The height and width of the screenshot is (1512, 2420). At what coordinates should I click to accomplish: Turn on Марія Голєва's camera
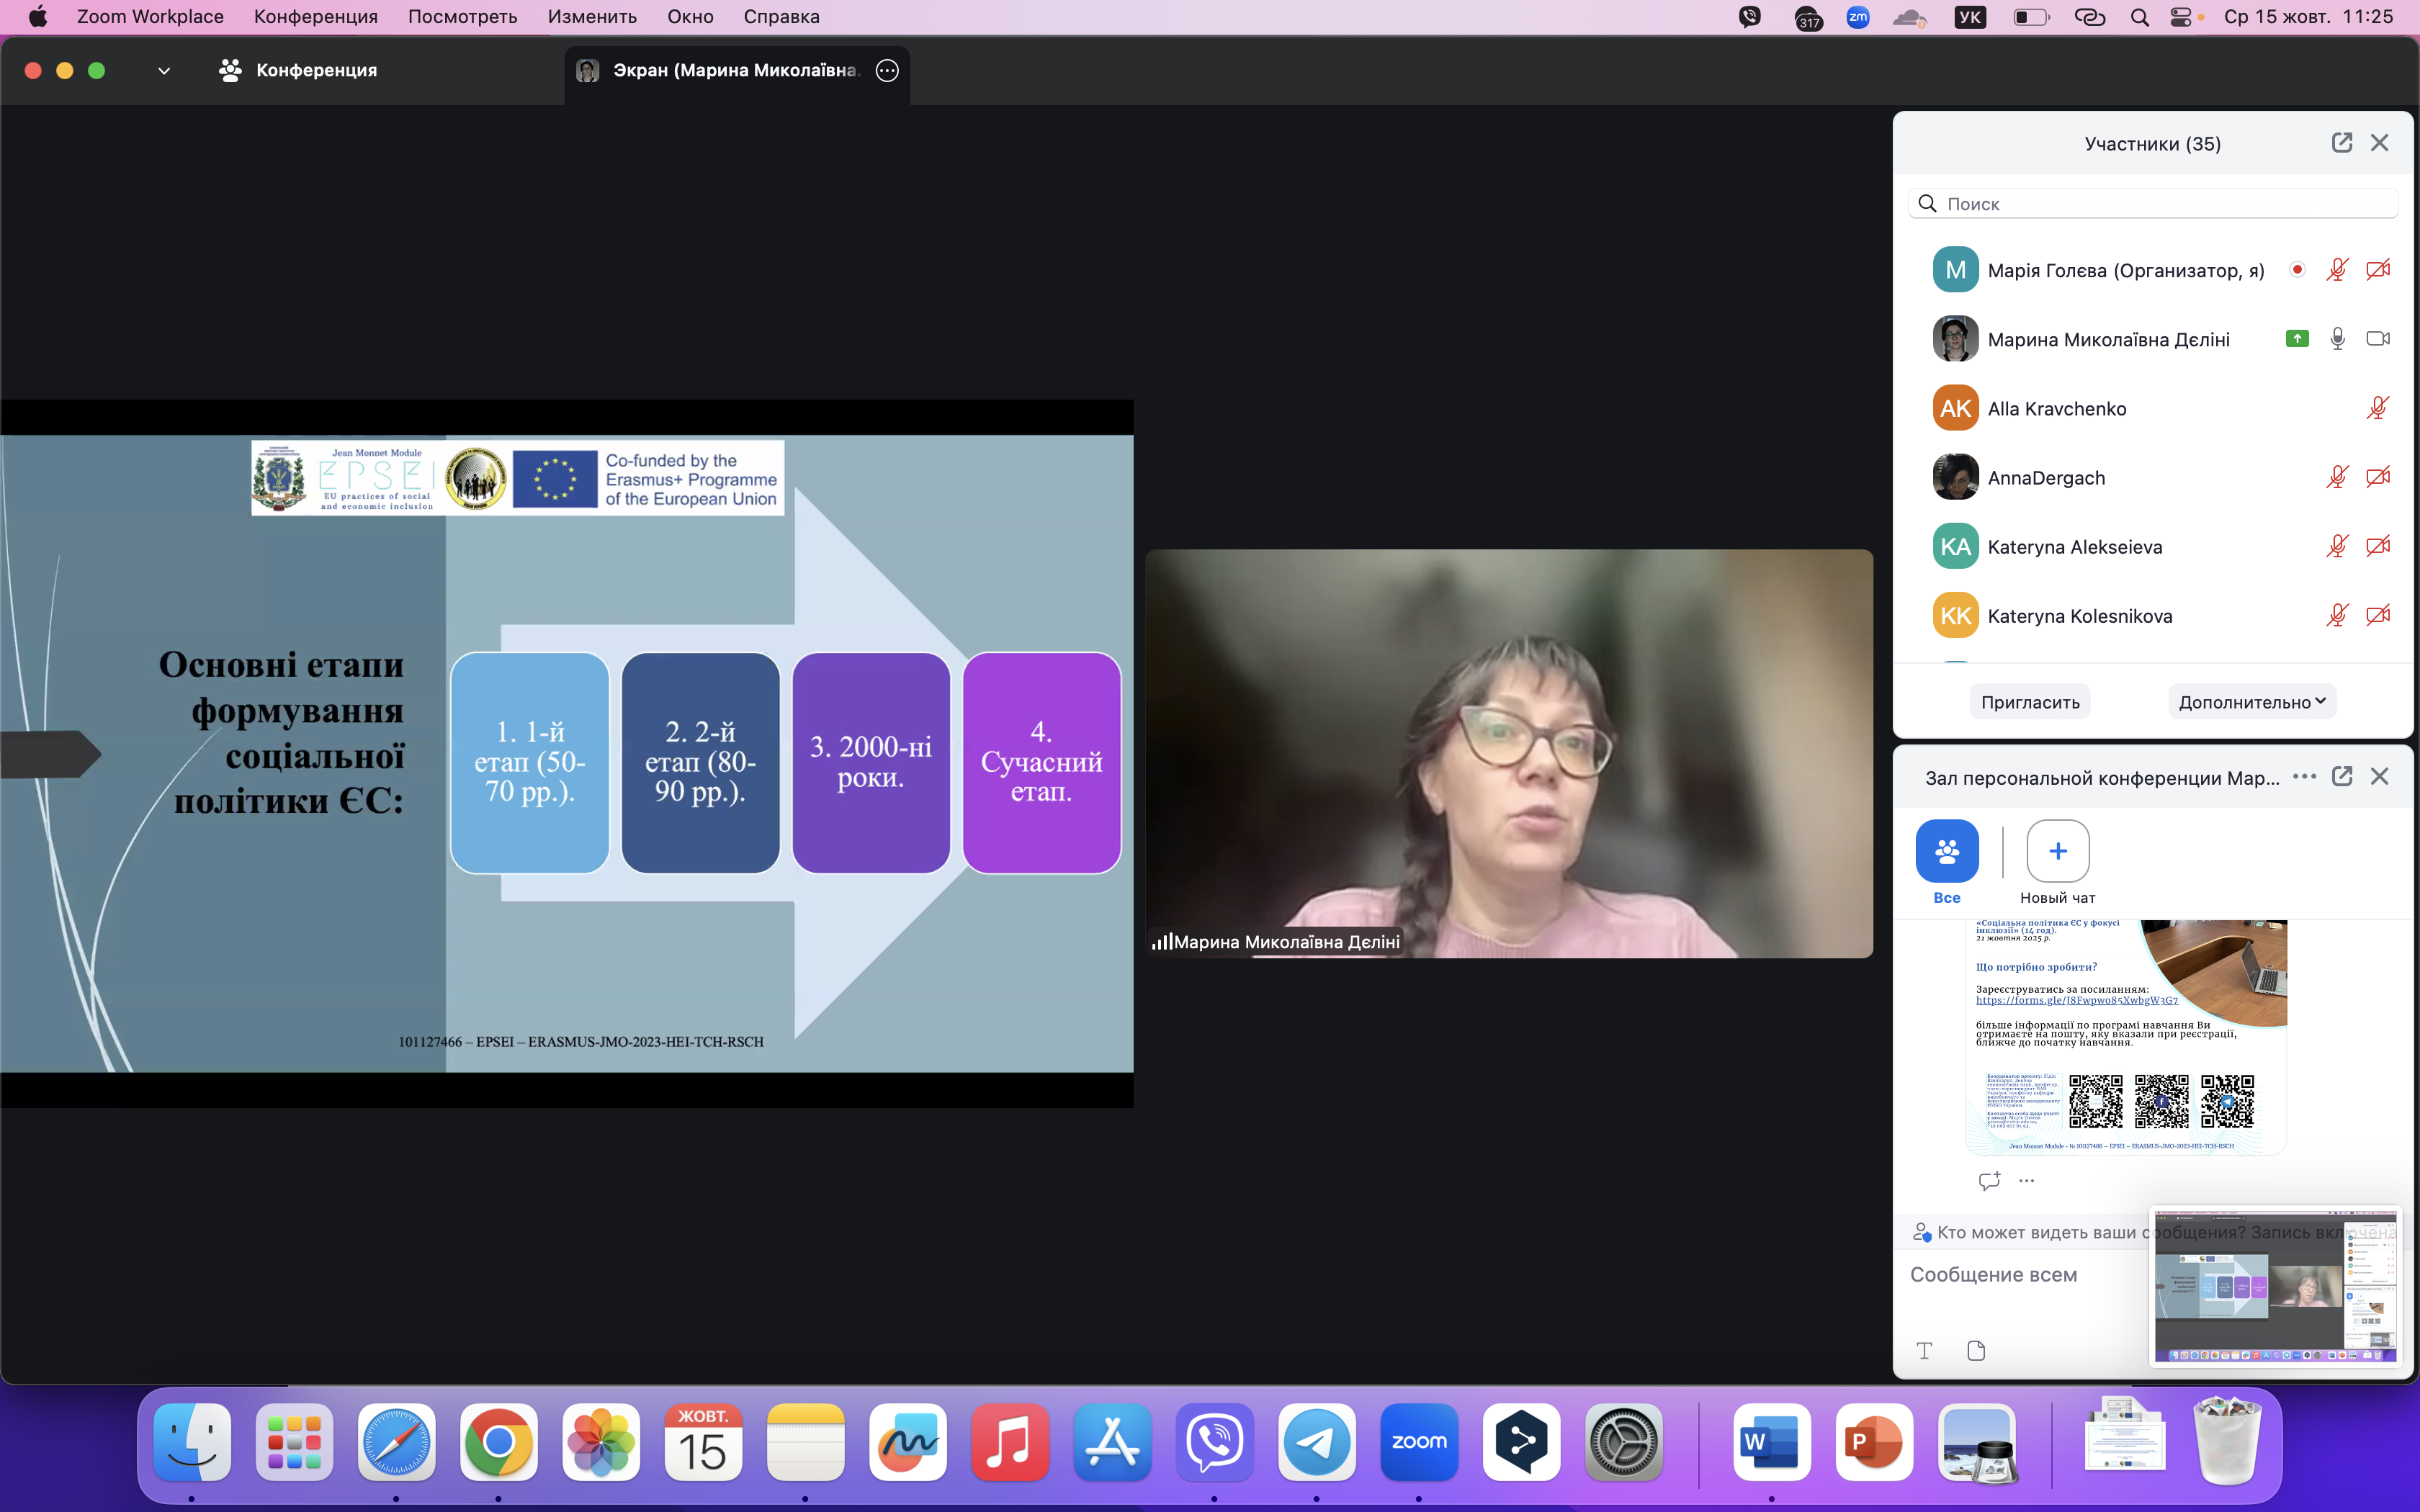[x=2378, y=270]
